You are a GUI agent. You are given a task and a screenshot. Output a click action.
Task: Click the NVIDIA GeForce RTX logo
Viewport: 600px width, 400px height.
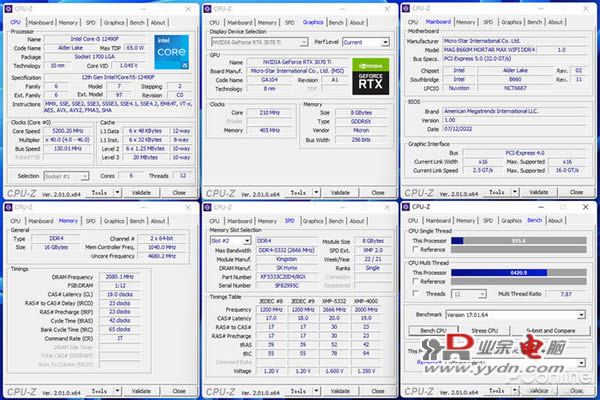pyautogui.click(x=370, y=76)
